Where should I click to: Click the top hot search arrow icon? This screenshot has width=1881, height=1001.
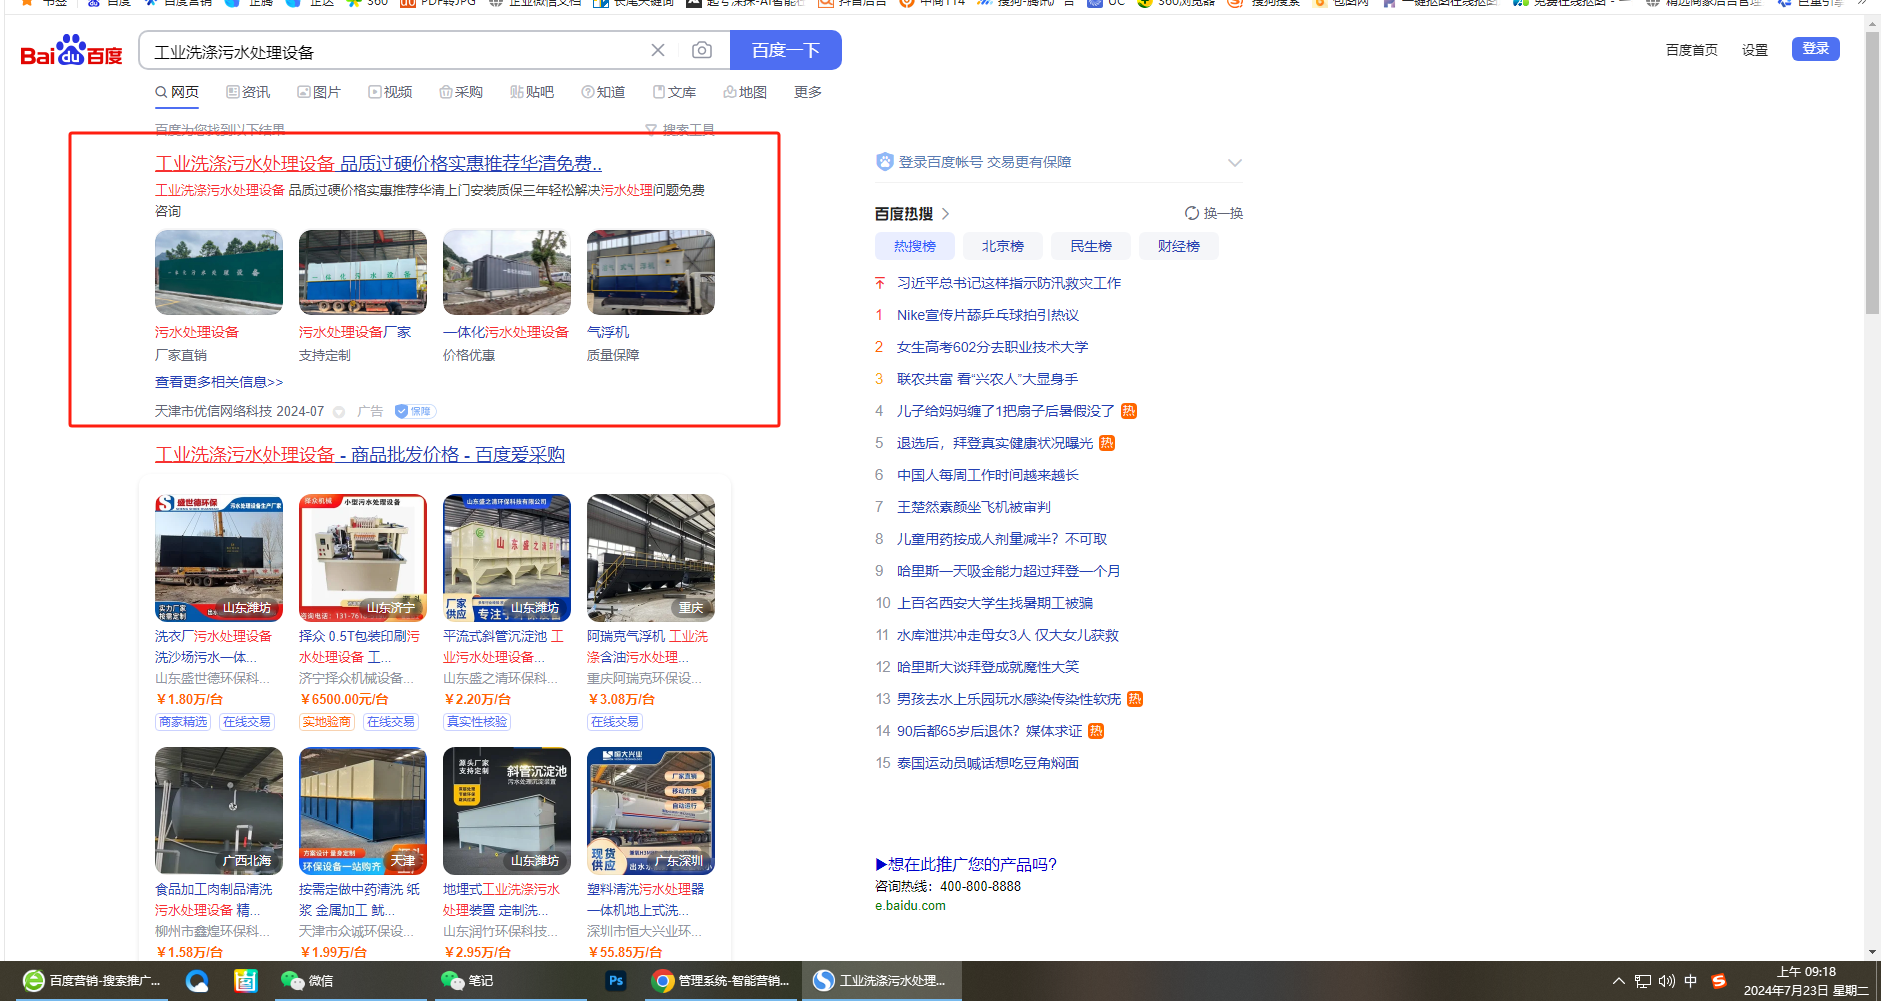pyautogui.click(x=880, y=283)
